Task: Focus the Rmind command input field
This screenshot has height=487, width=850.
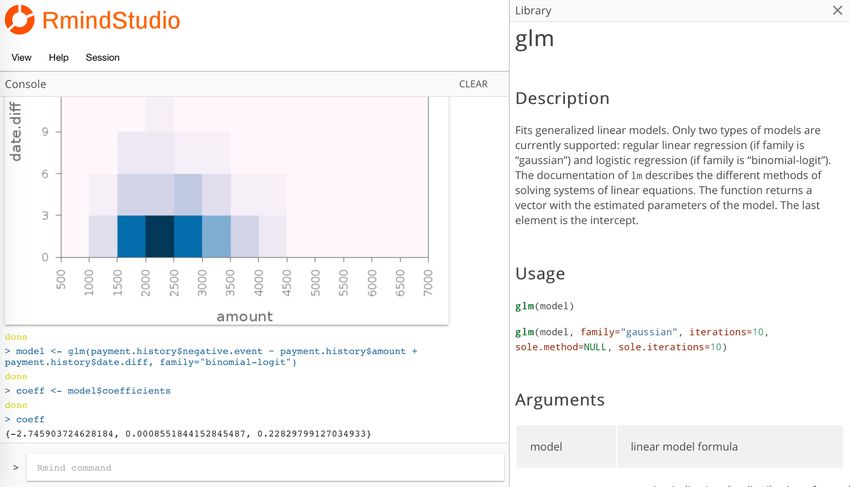Action: [265, 467]
